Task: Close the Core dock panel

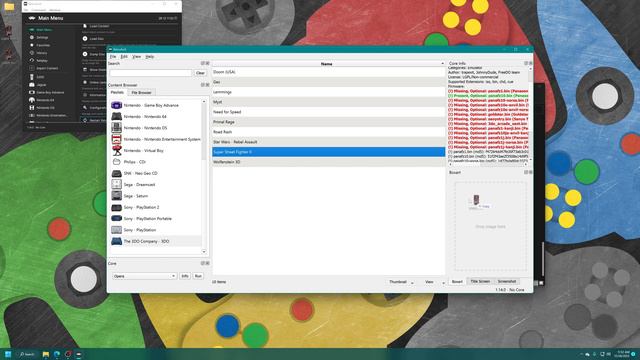Action: [x=207, y=263]
